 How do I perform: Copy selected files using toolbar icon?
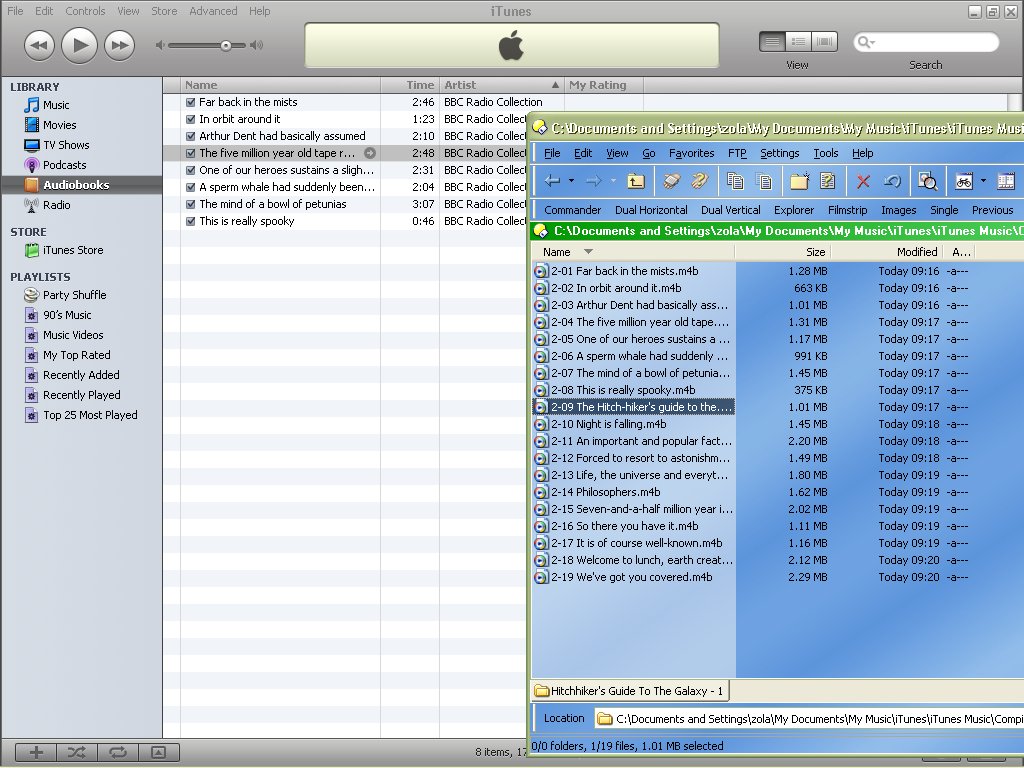coord(735,181)
